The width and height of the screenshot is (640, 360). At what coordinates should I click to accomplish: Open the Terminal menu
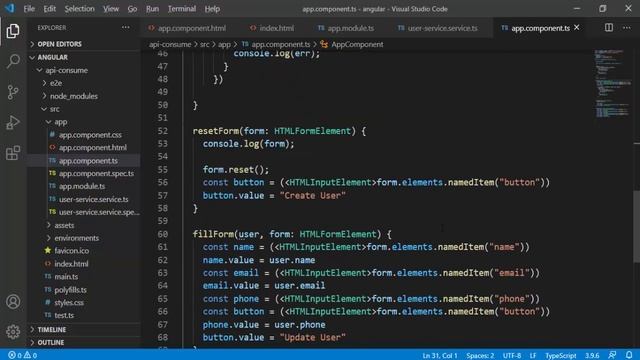pyautogui.click(x=182, y=9)
